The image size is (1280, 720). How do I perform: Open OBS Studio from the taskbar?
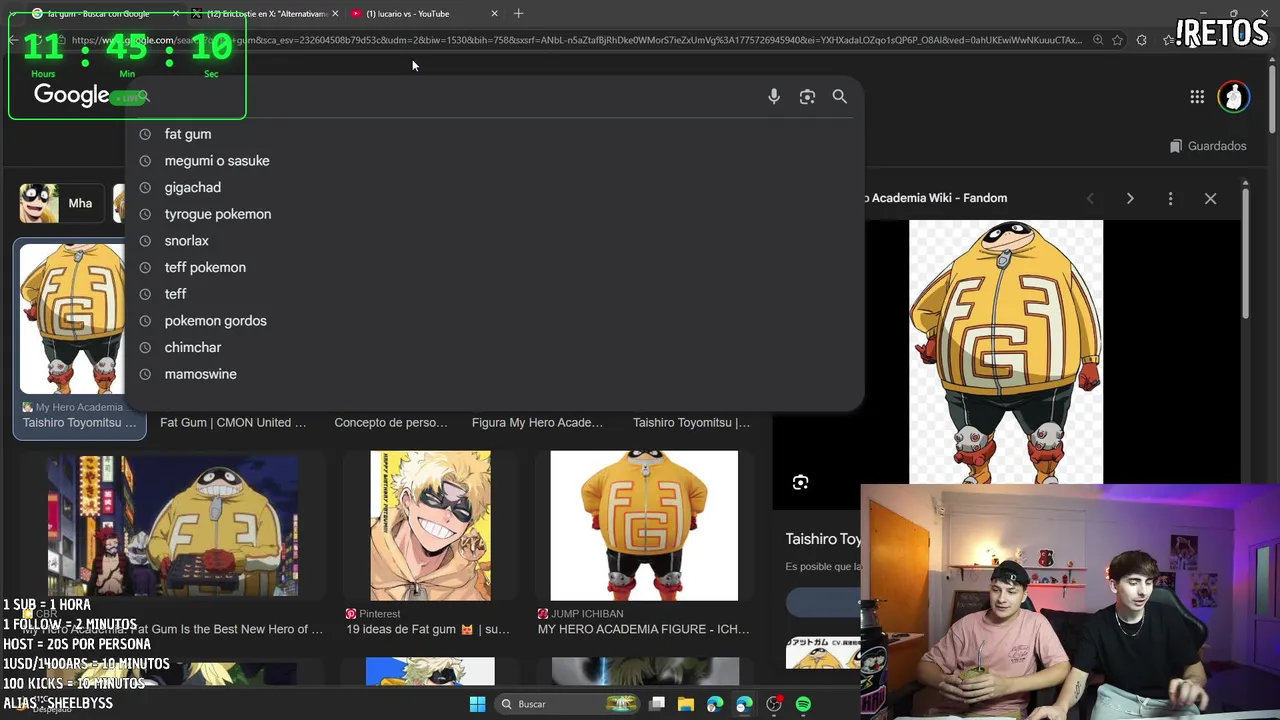(x=774, y=704)
